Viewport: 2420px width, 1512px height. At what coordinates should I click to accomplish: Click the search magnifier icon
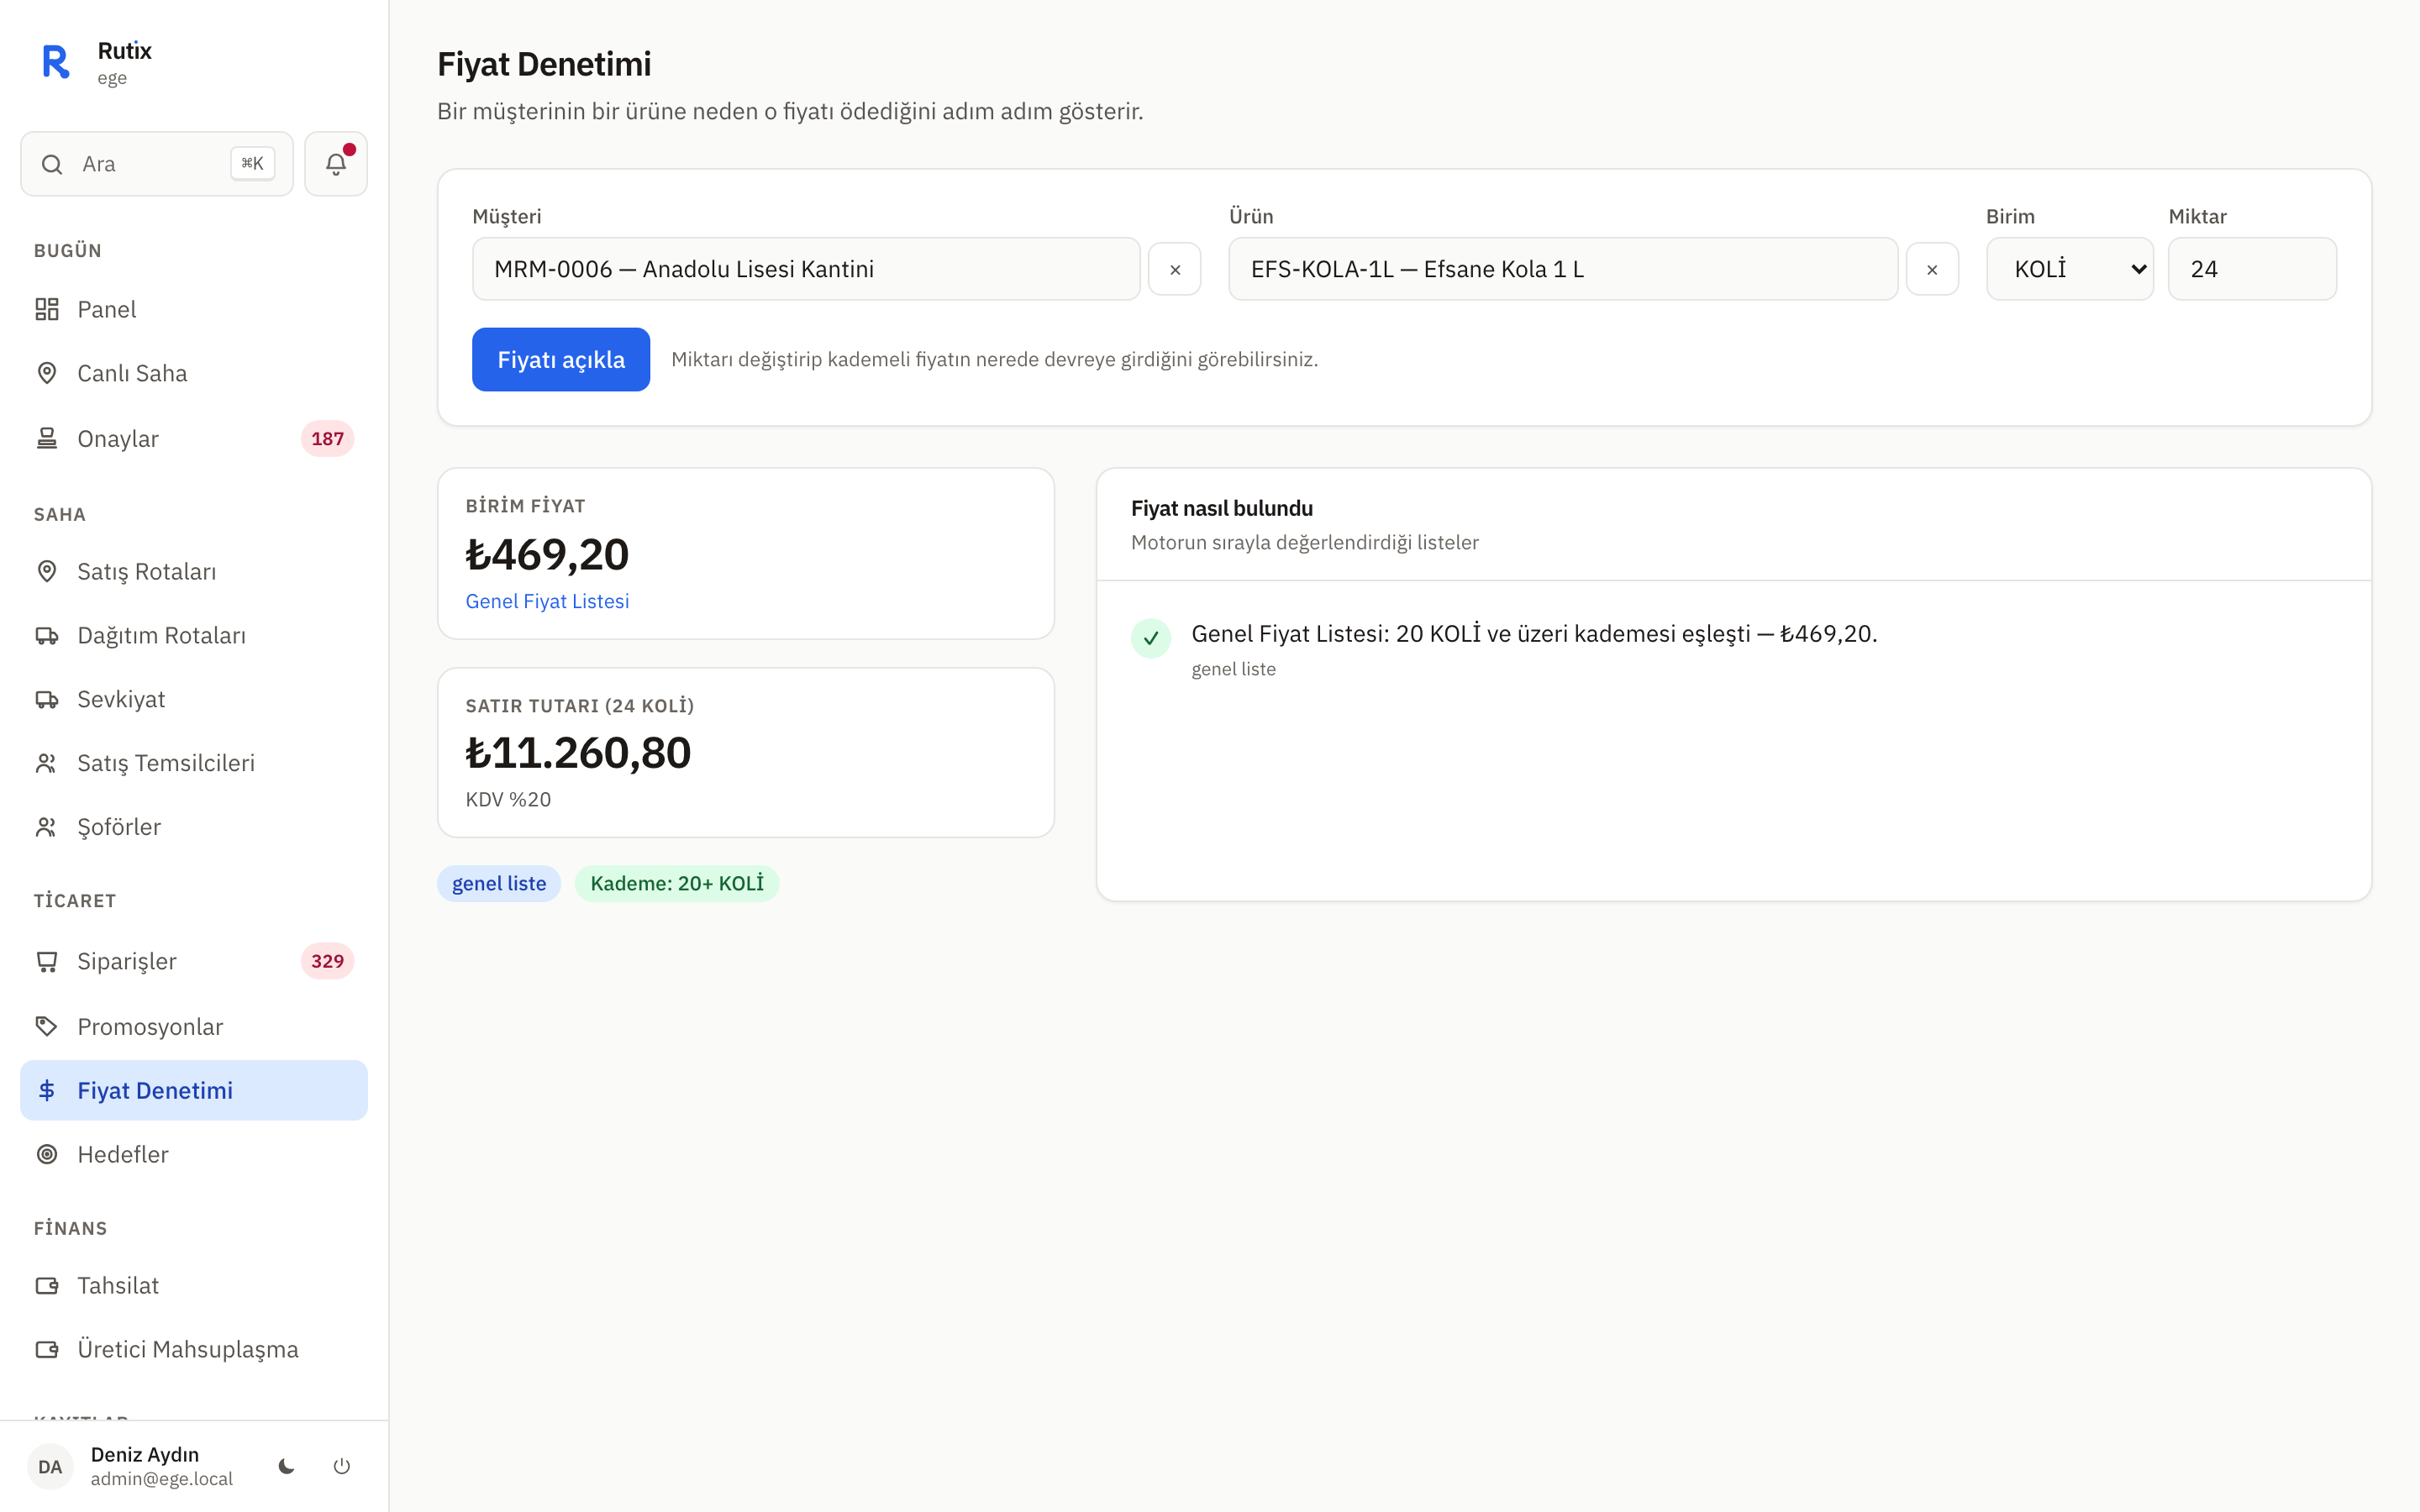point(52,164)
